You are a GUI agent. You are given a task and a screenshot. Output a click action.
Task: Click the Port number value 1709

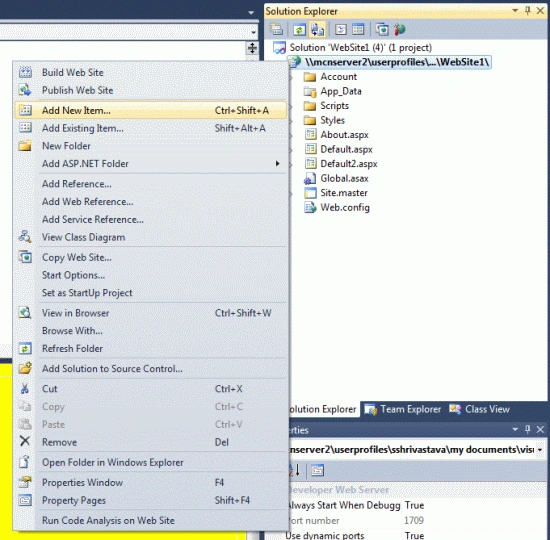click(414, 520)
